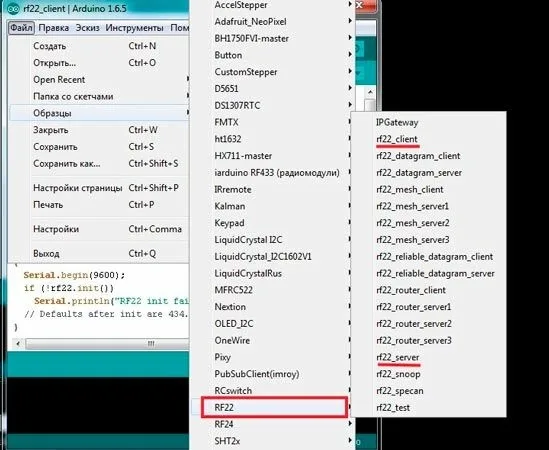
Task: Open the Эскиз menu
Action: [88, 28]
